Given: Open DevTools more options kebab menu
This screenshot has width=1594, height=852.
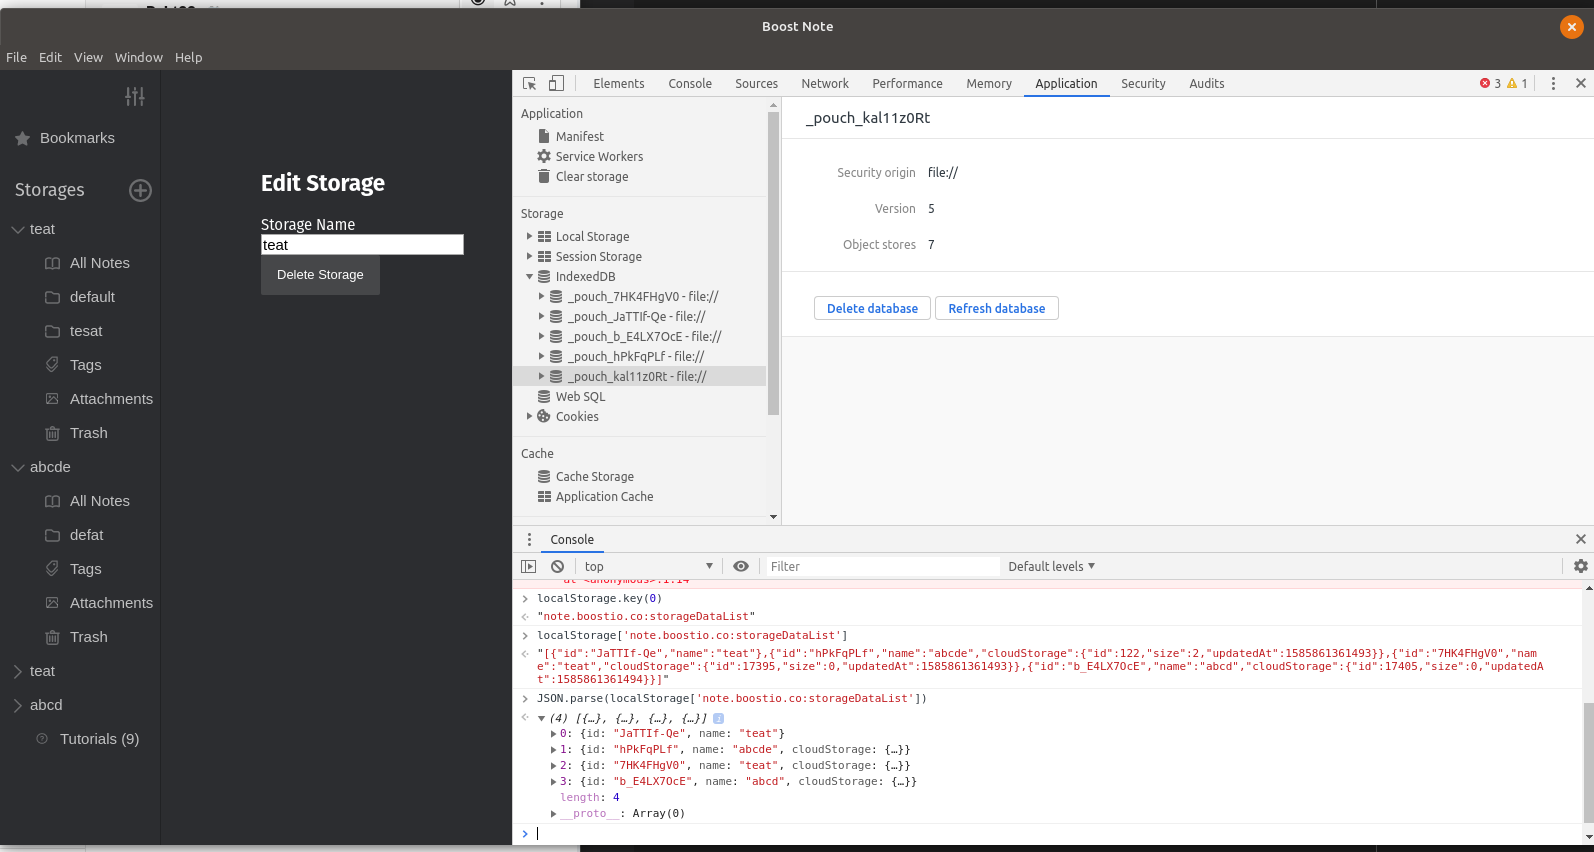Looking at the screenshot, I should (1553, 84).
